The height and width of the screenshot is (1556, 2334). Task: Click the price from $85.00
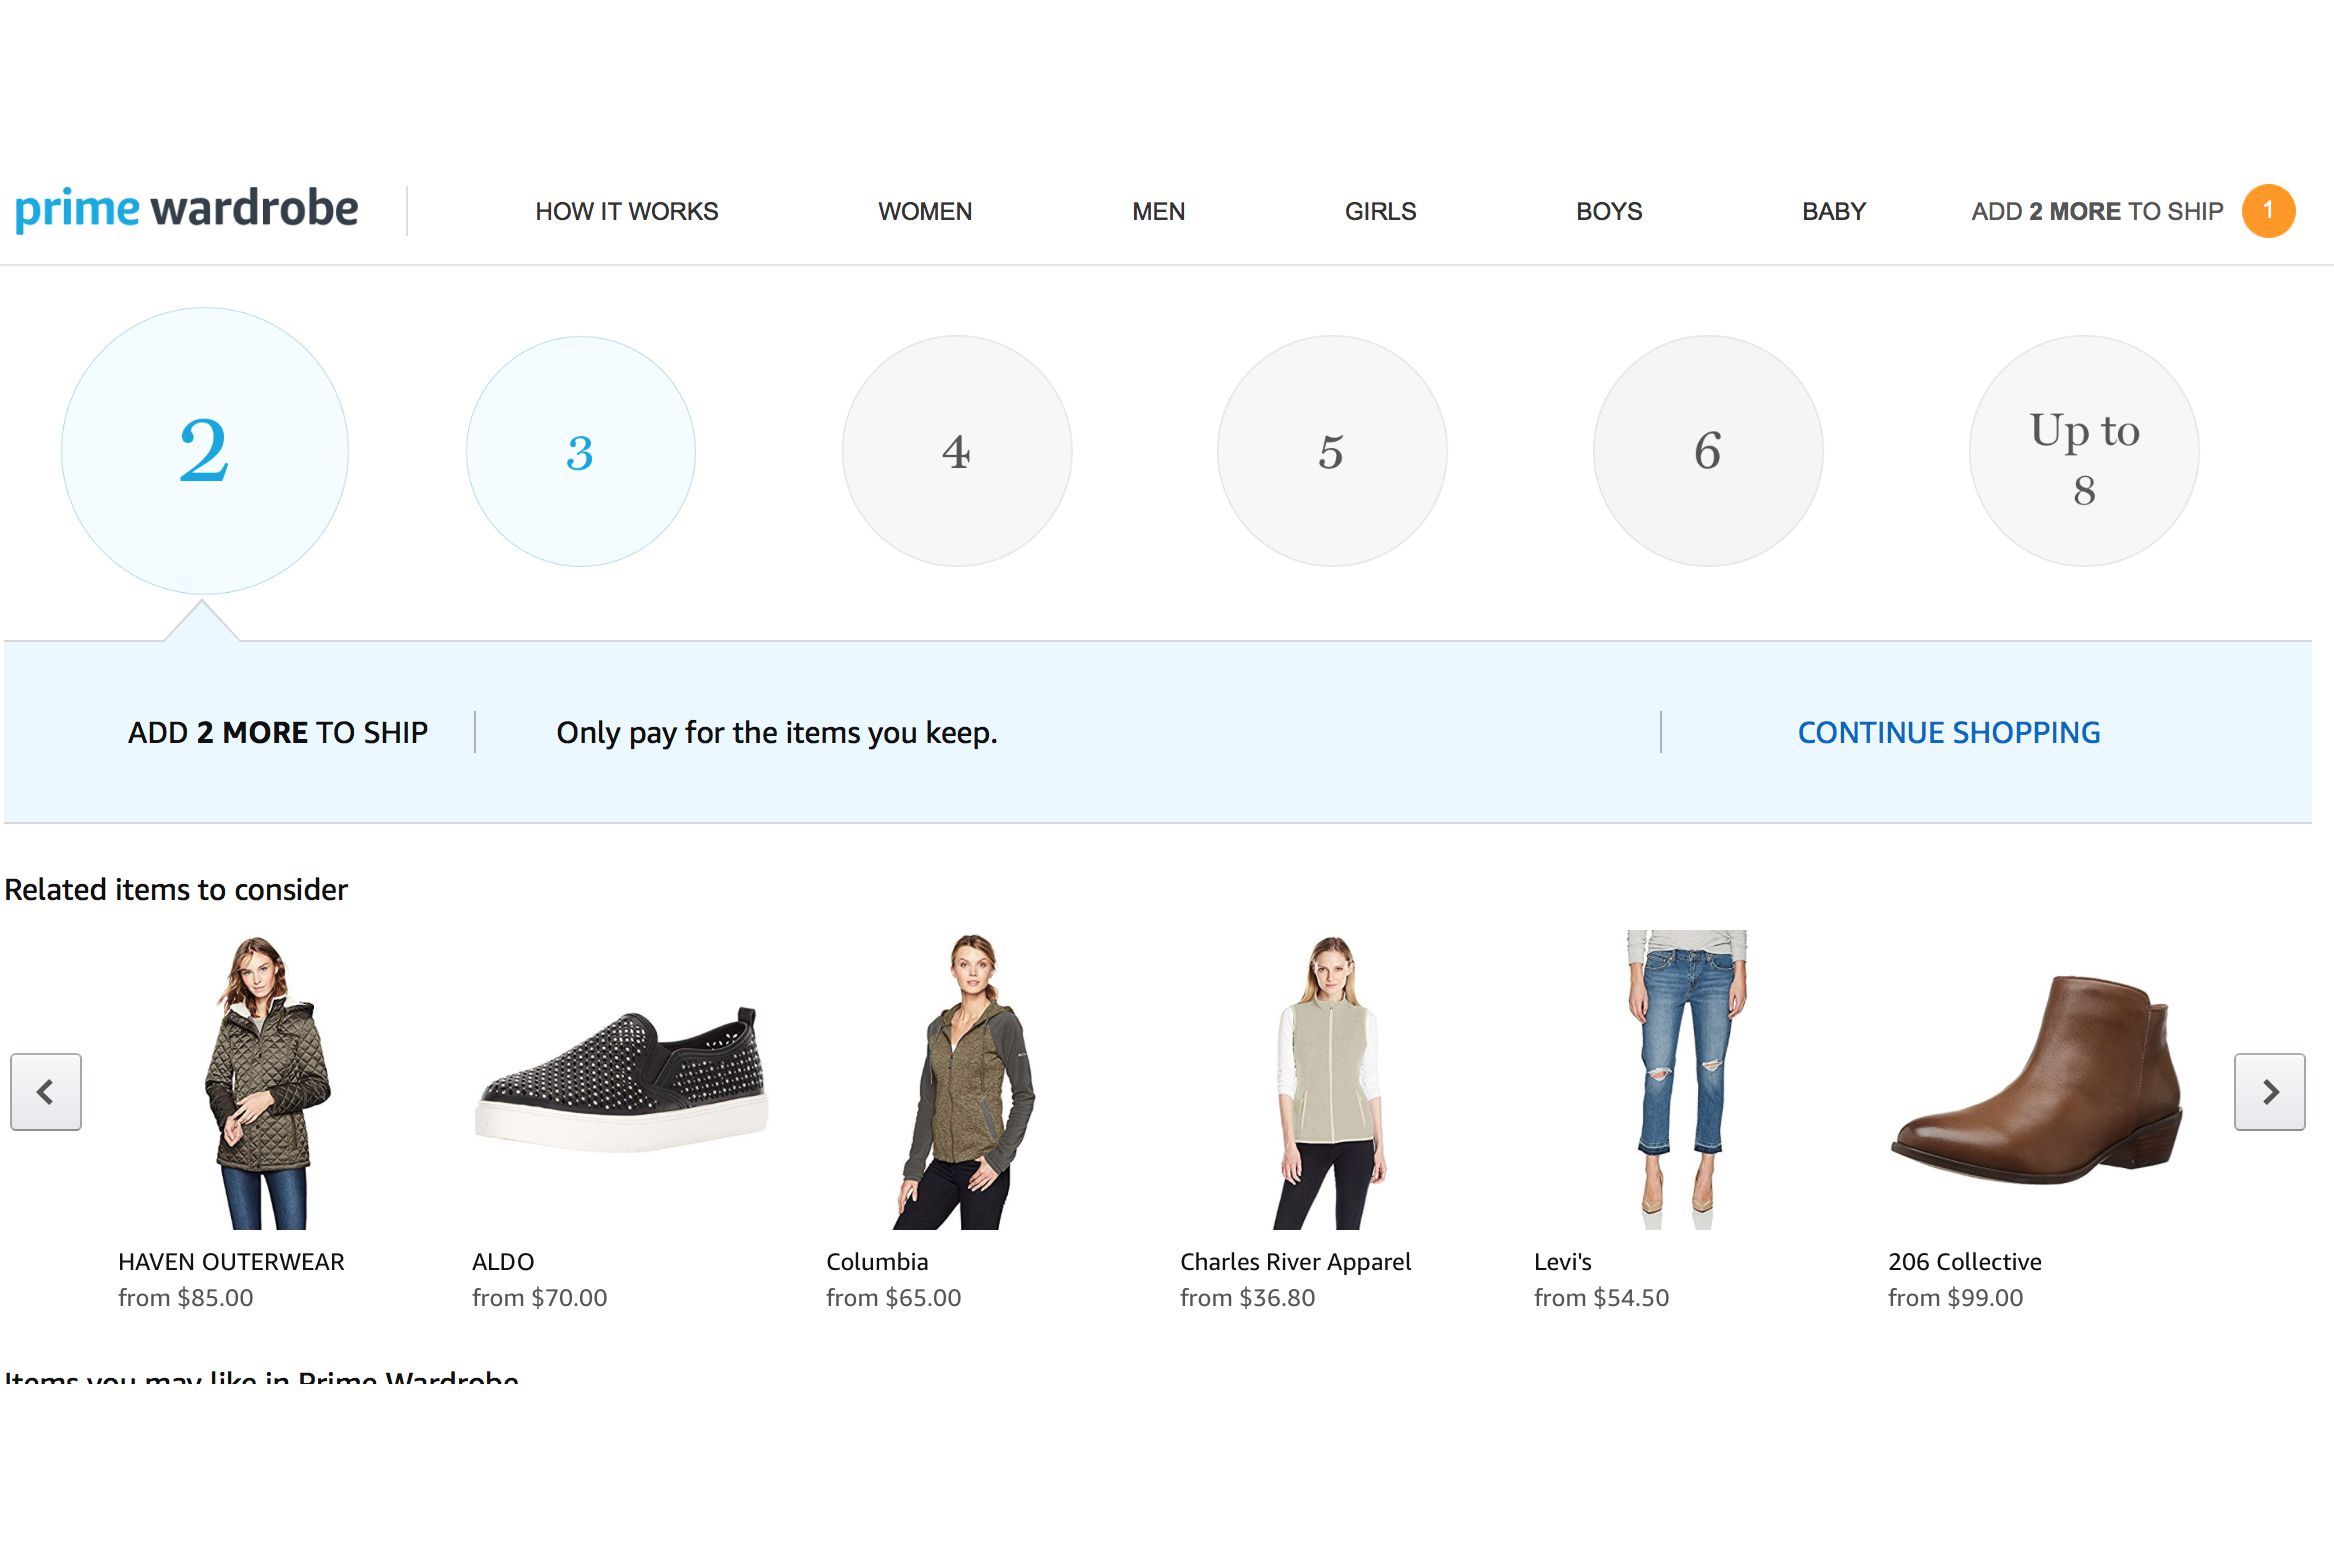tap(185, 1297)
